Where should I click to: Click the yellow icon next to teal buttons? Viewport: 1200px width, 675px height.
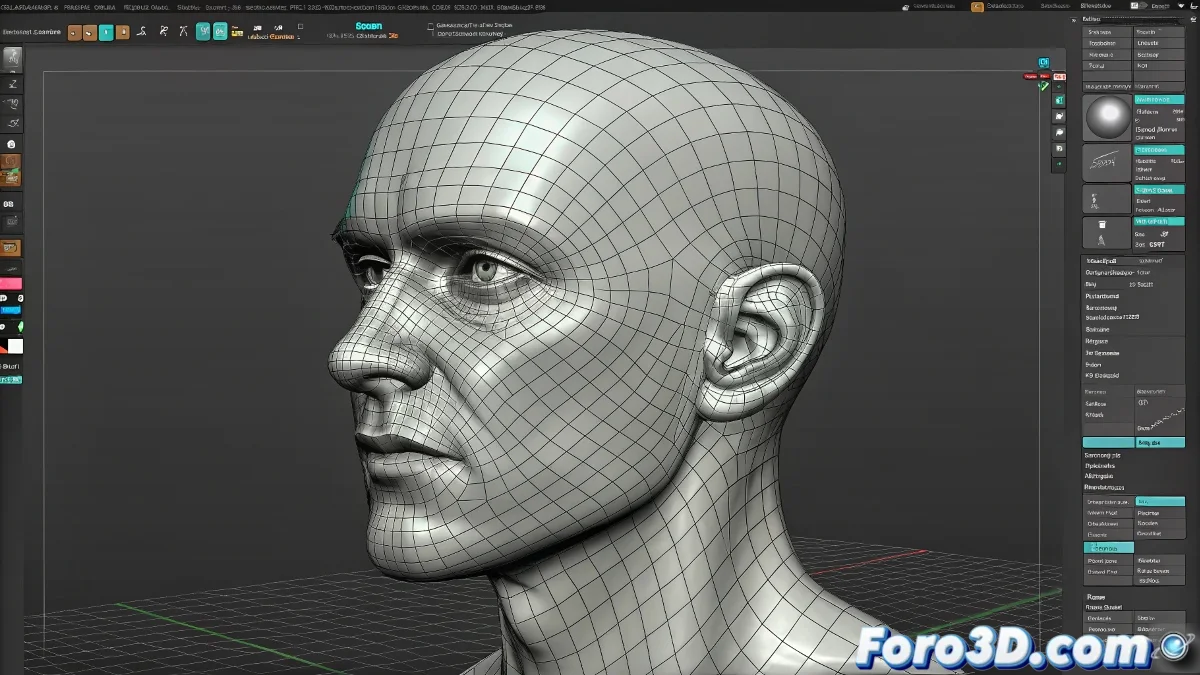coord(237,32)
